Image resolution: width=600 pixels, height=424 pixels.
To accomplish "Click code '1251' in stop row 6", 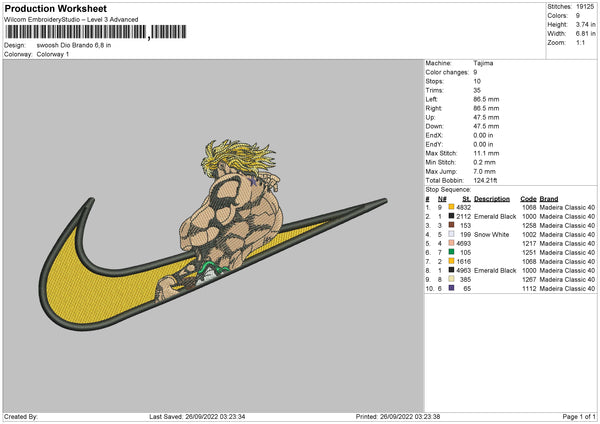I will click(530, 253).
